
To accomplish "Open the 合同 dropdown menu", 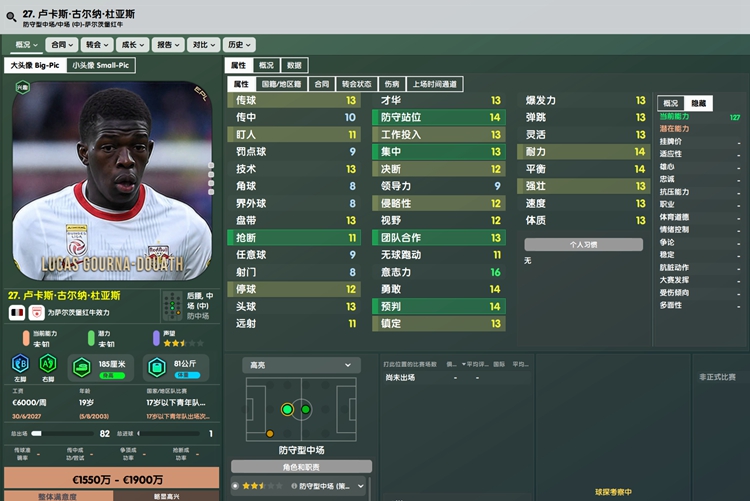I will (62, 45).
